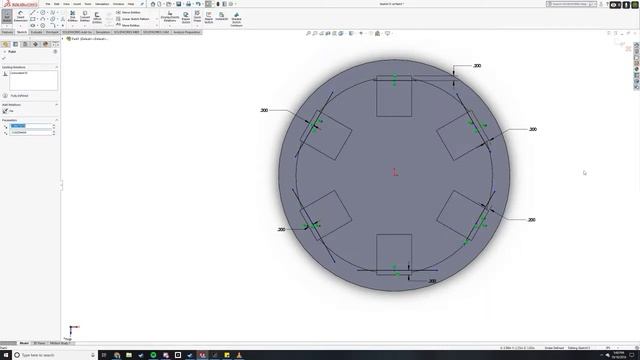Screen dimensions: 640x360
Task: Open File Explorer from the taskbar
Action: pyautogui.click(x=129, y=355)
